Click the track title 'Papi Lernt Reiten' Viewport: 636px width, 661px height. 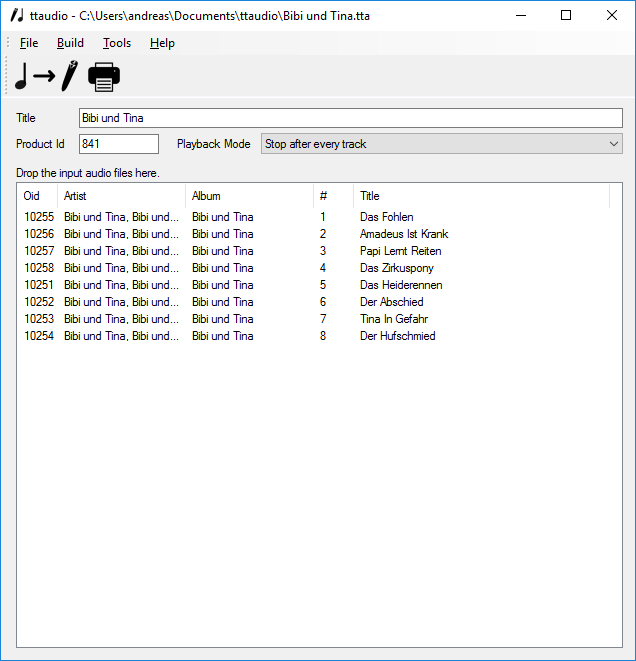click(400, 251)
